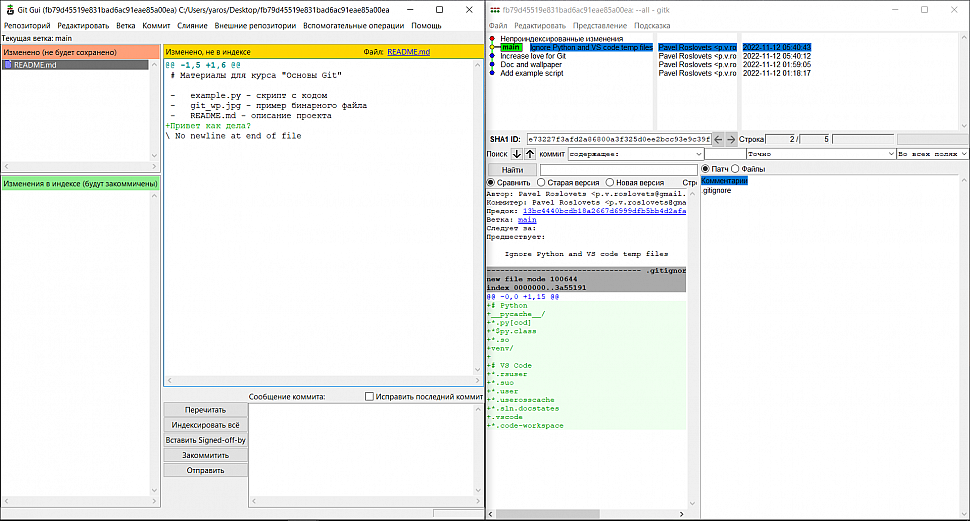Click the search up arrow in gitk
The height and width of the screenshot is (521, 970).
530,154
